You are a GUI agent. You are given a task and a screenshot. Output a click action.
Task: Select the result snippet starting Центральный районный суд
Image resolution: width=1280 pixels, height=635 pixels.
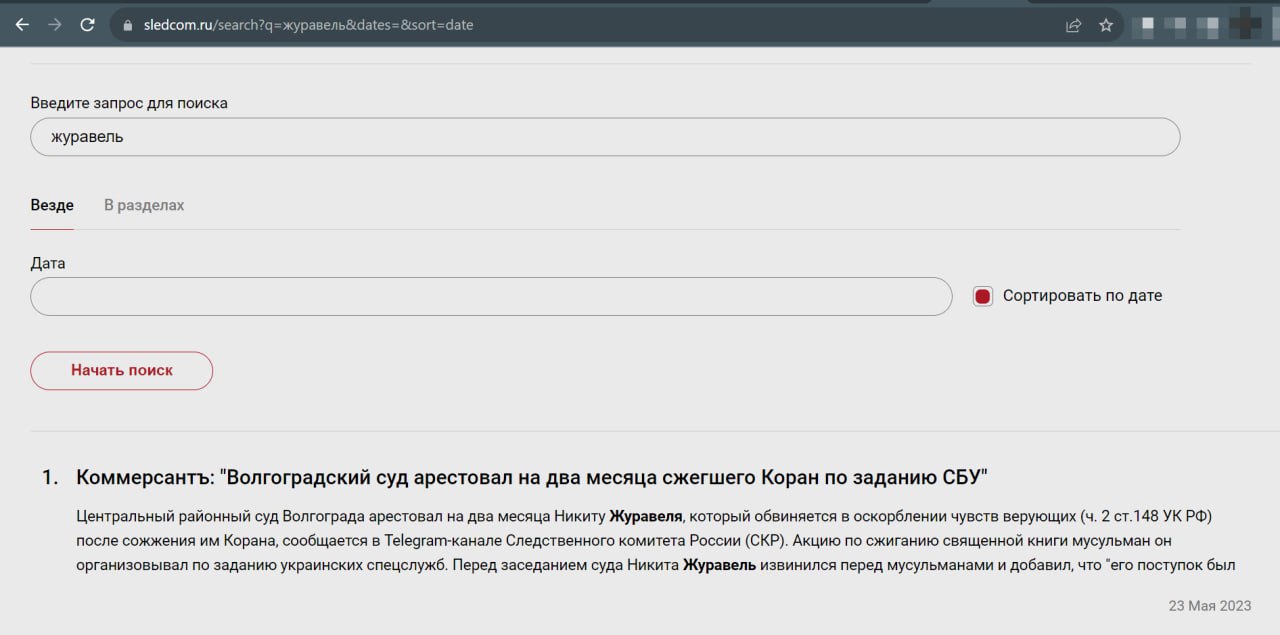click(x=656, y=541)
